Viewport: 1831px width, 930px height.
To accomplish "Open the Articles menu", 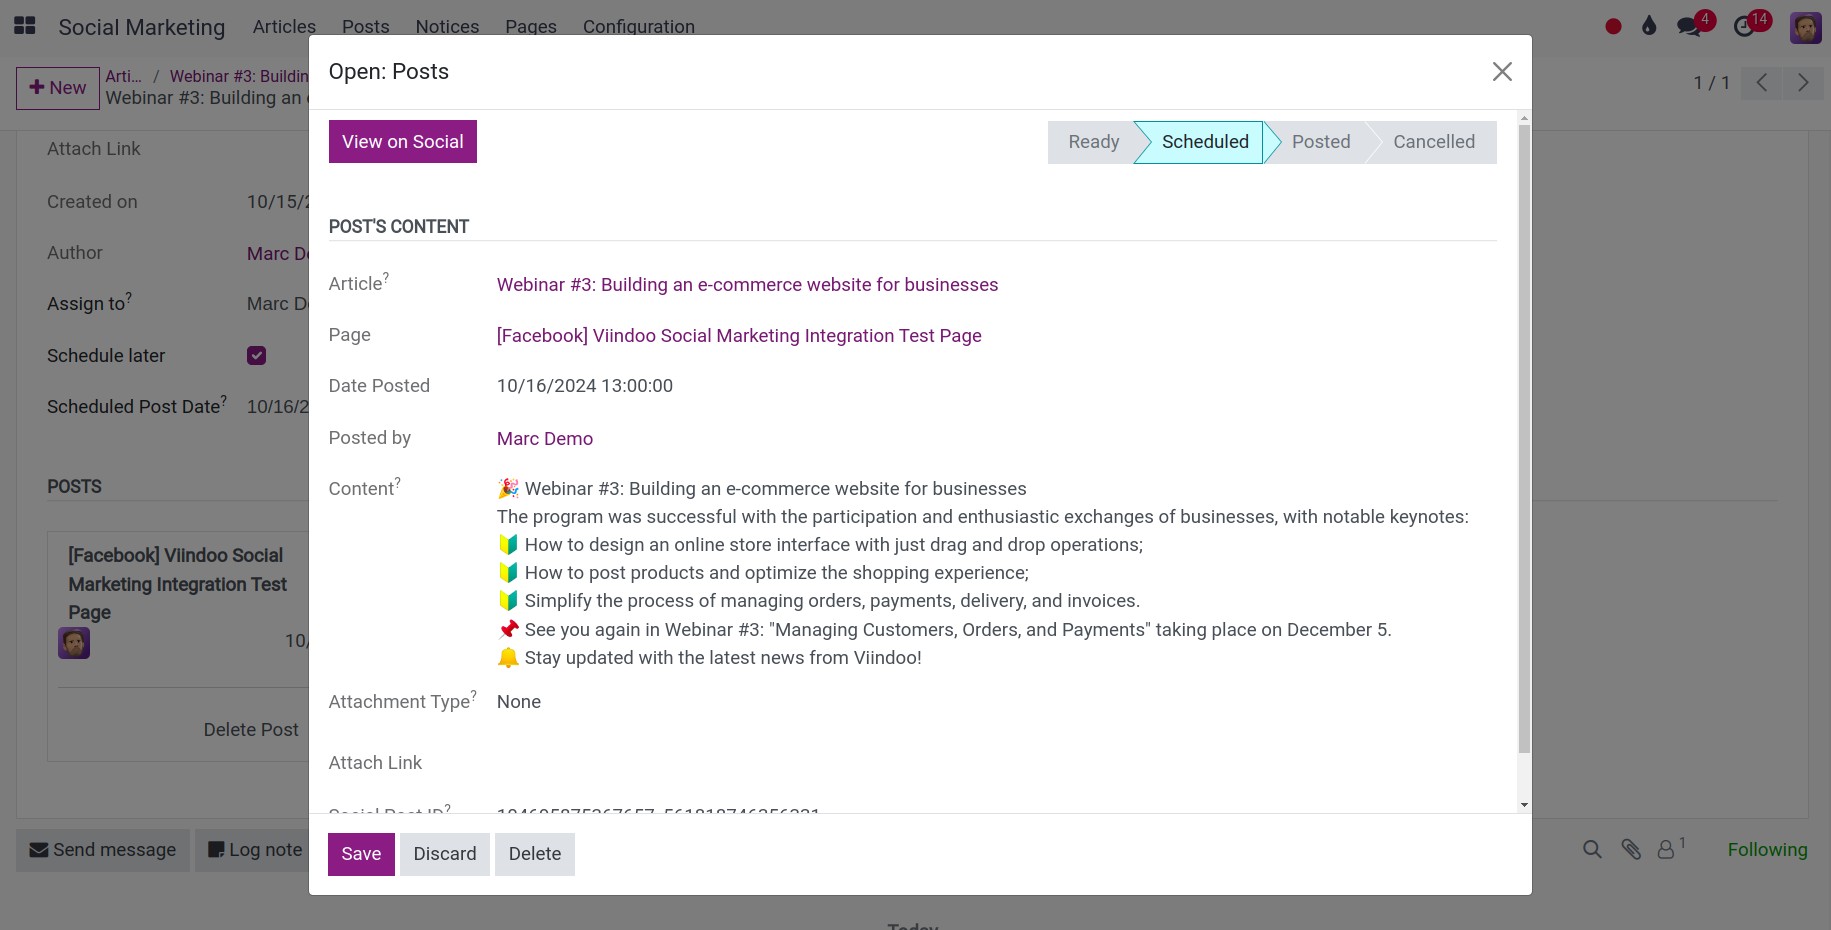I will tap(284, 27).
